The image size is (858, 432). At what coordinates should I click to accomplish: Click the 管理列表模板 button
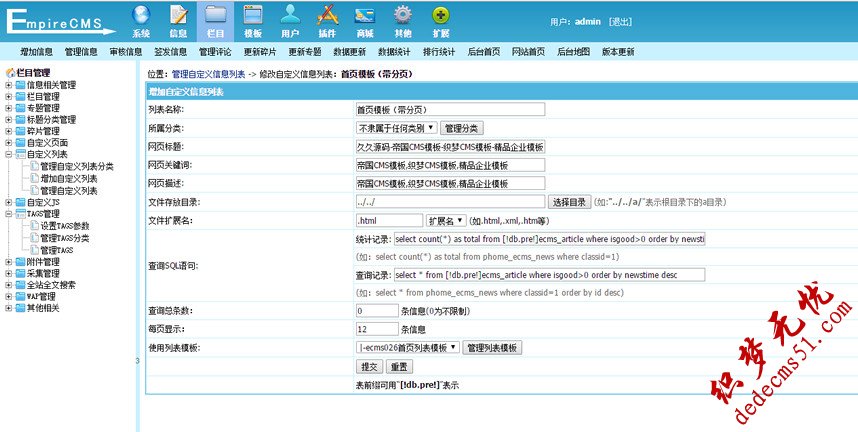492,348
